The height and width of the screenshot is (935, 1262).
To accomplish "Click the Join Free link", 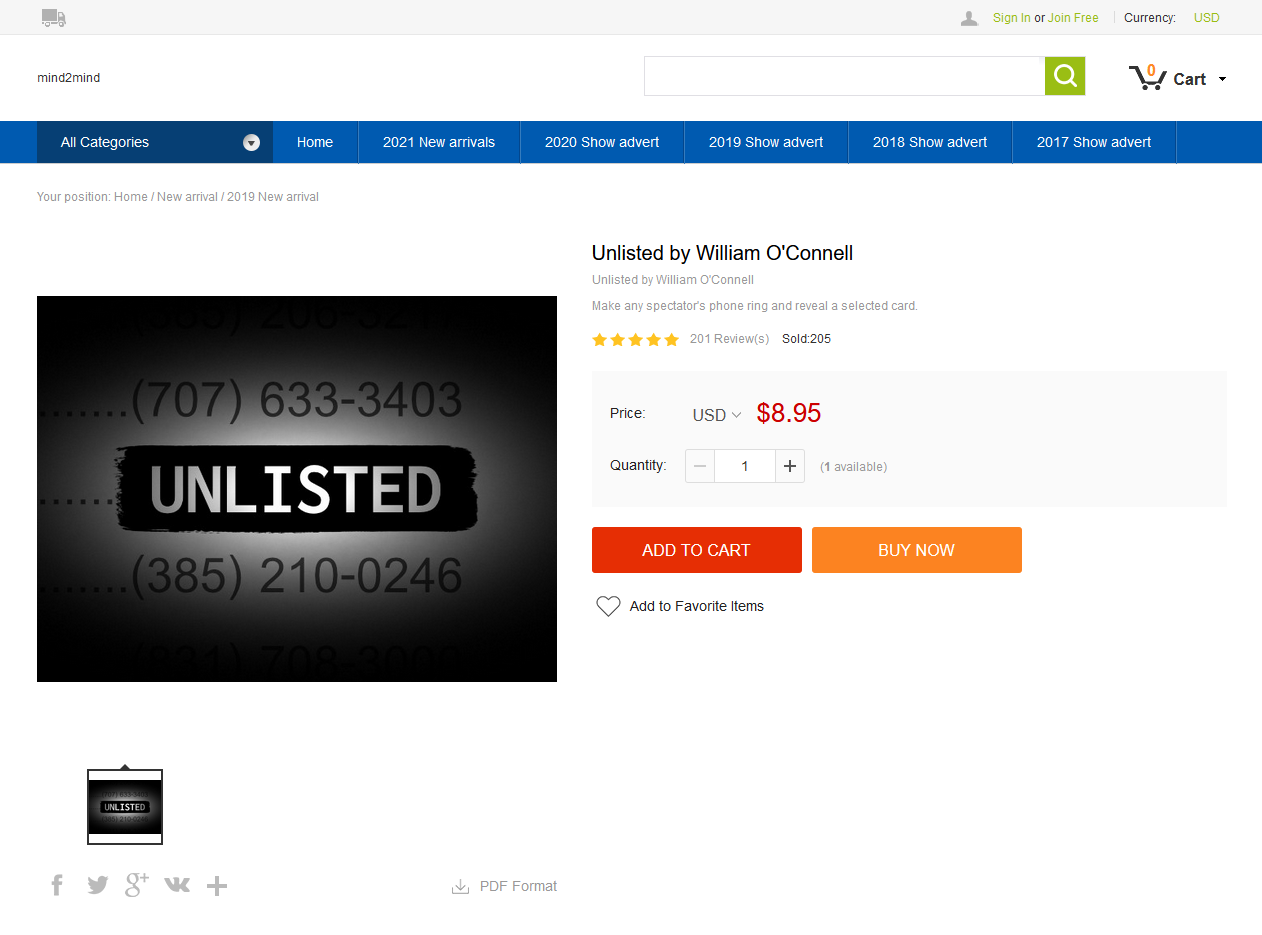I will (x=1073, y=18).
